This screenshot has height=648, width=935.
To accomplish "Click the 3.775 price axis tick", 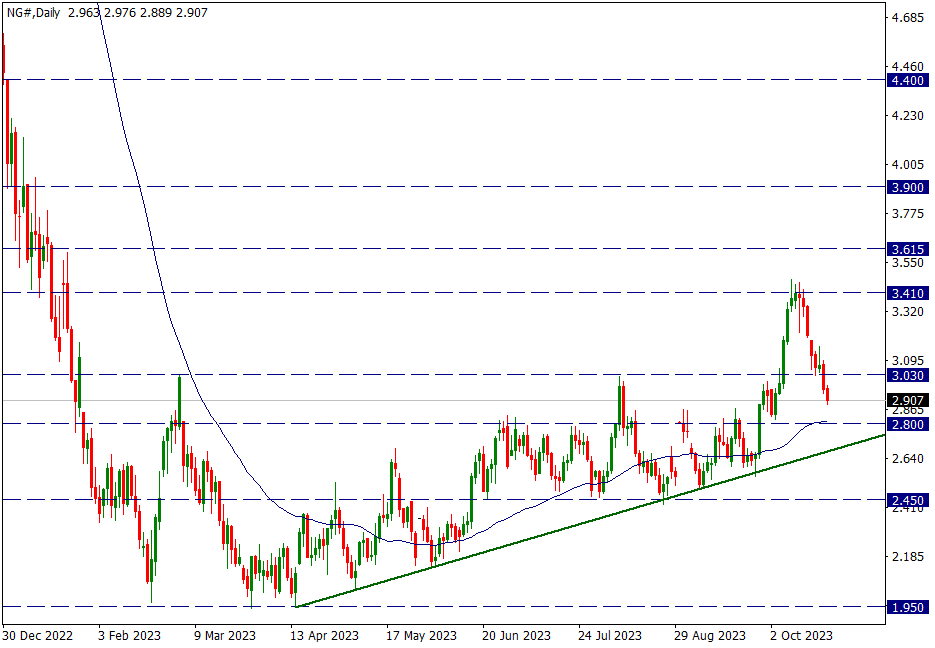I will (x=908, y=213).
